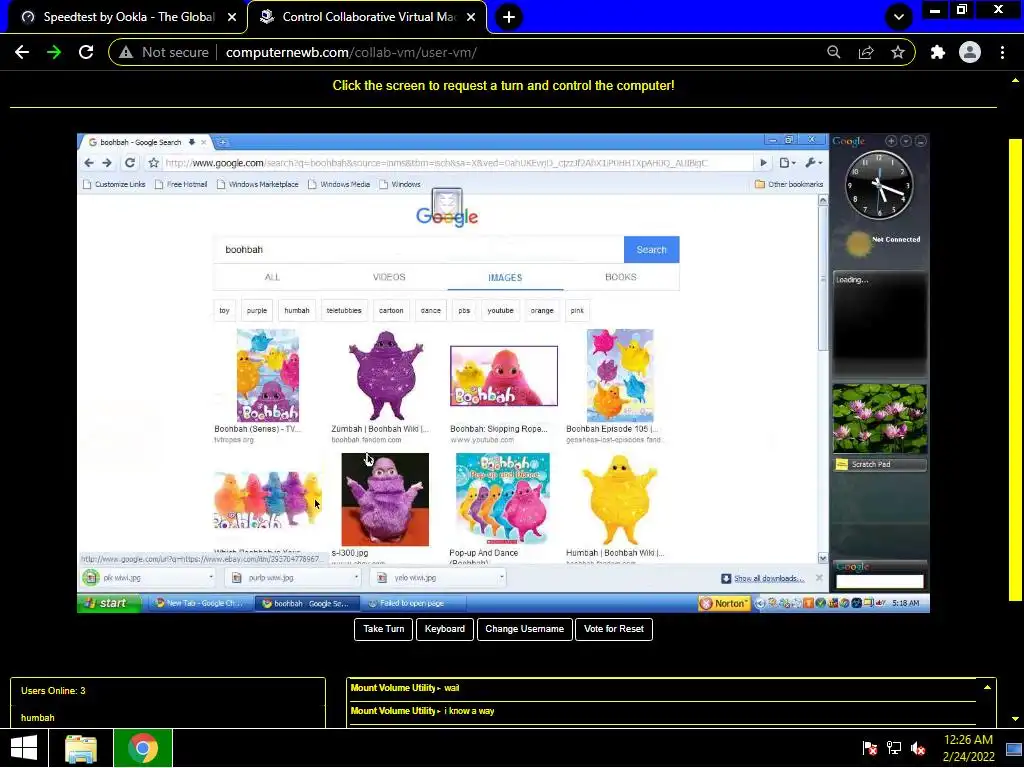
Task: Go forward with the green arrow
Action: click(54, 52)
